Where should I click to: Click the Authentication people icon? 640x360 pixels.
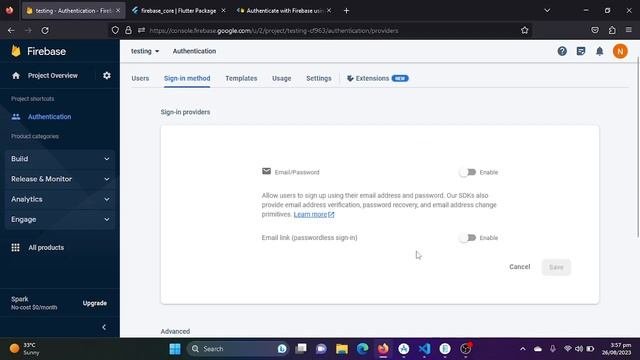pyautogui.click(x=16, y=117)
